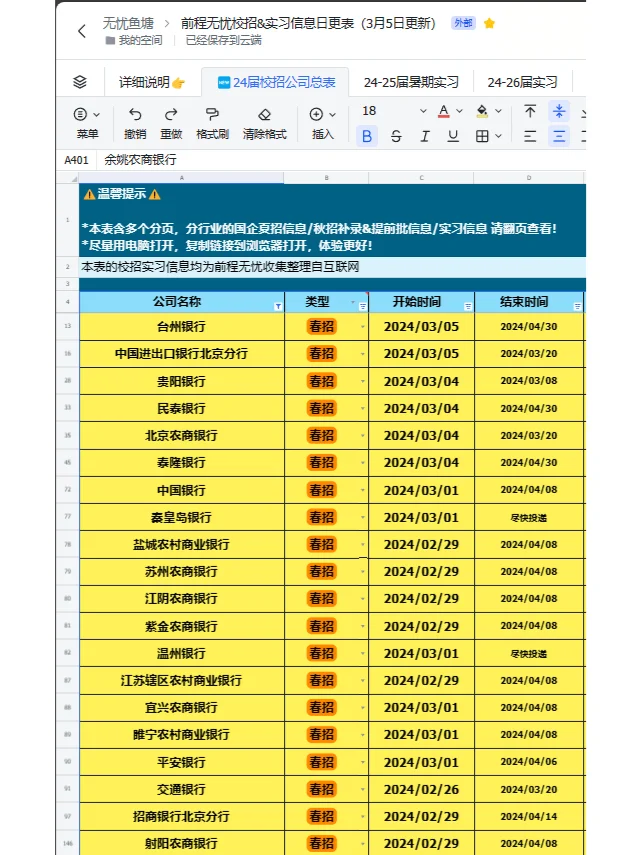The image size is (641, 855).
Task: Click 春招 tag in 中国银行 row
Action: [321, 490]
